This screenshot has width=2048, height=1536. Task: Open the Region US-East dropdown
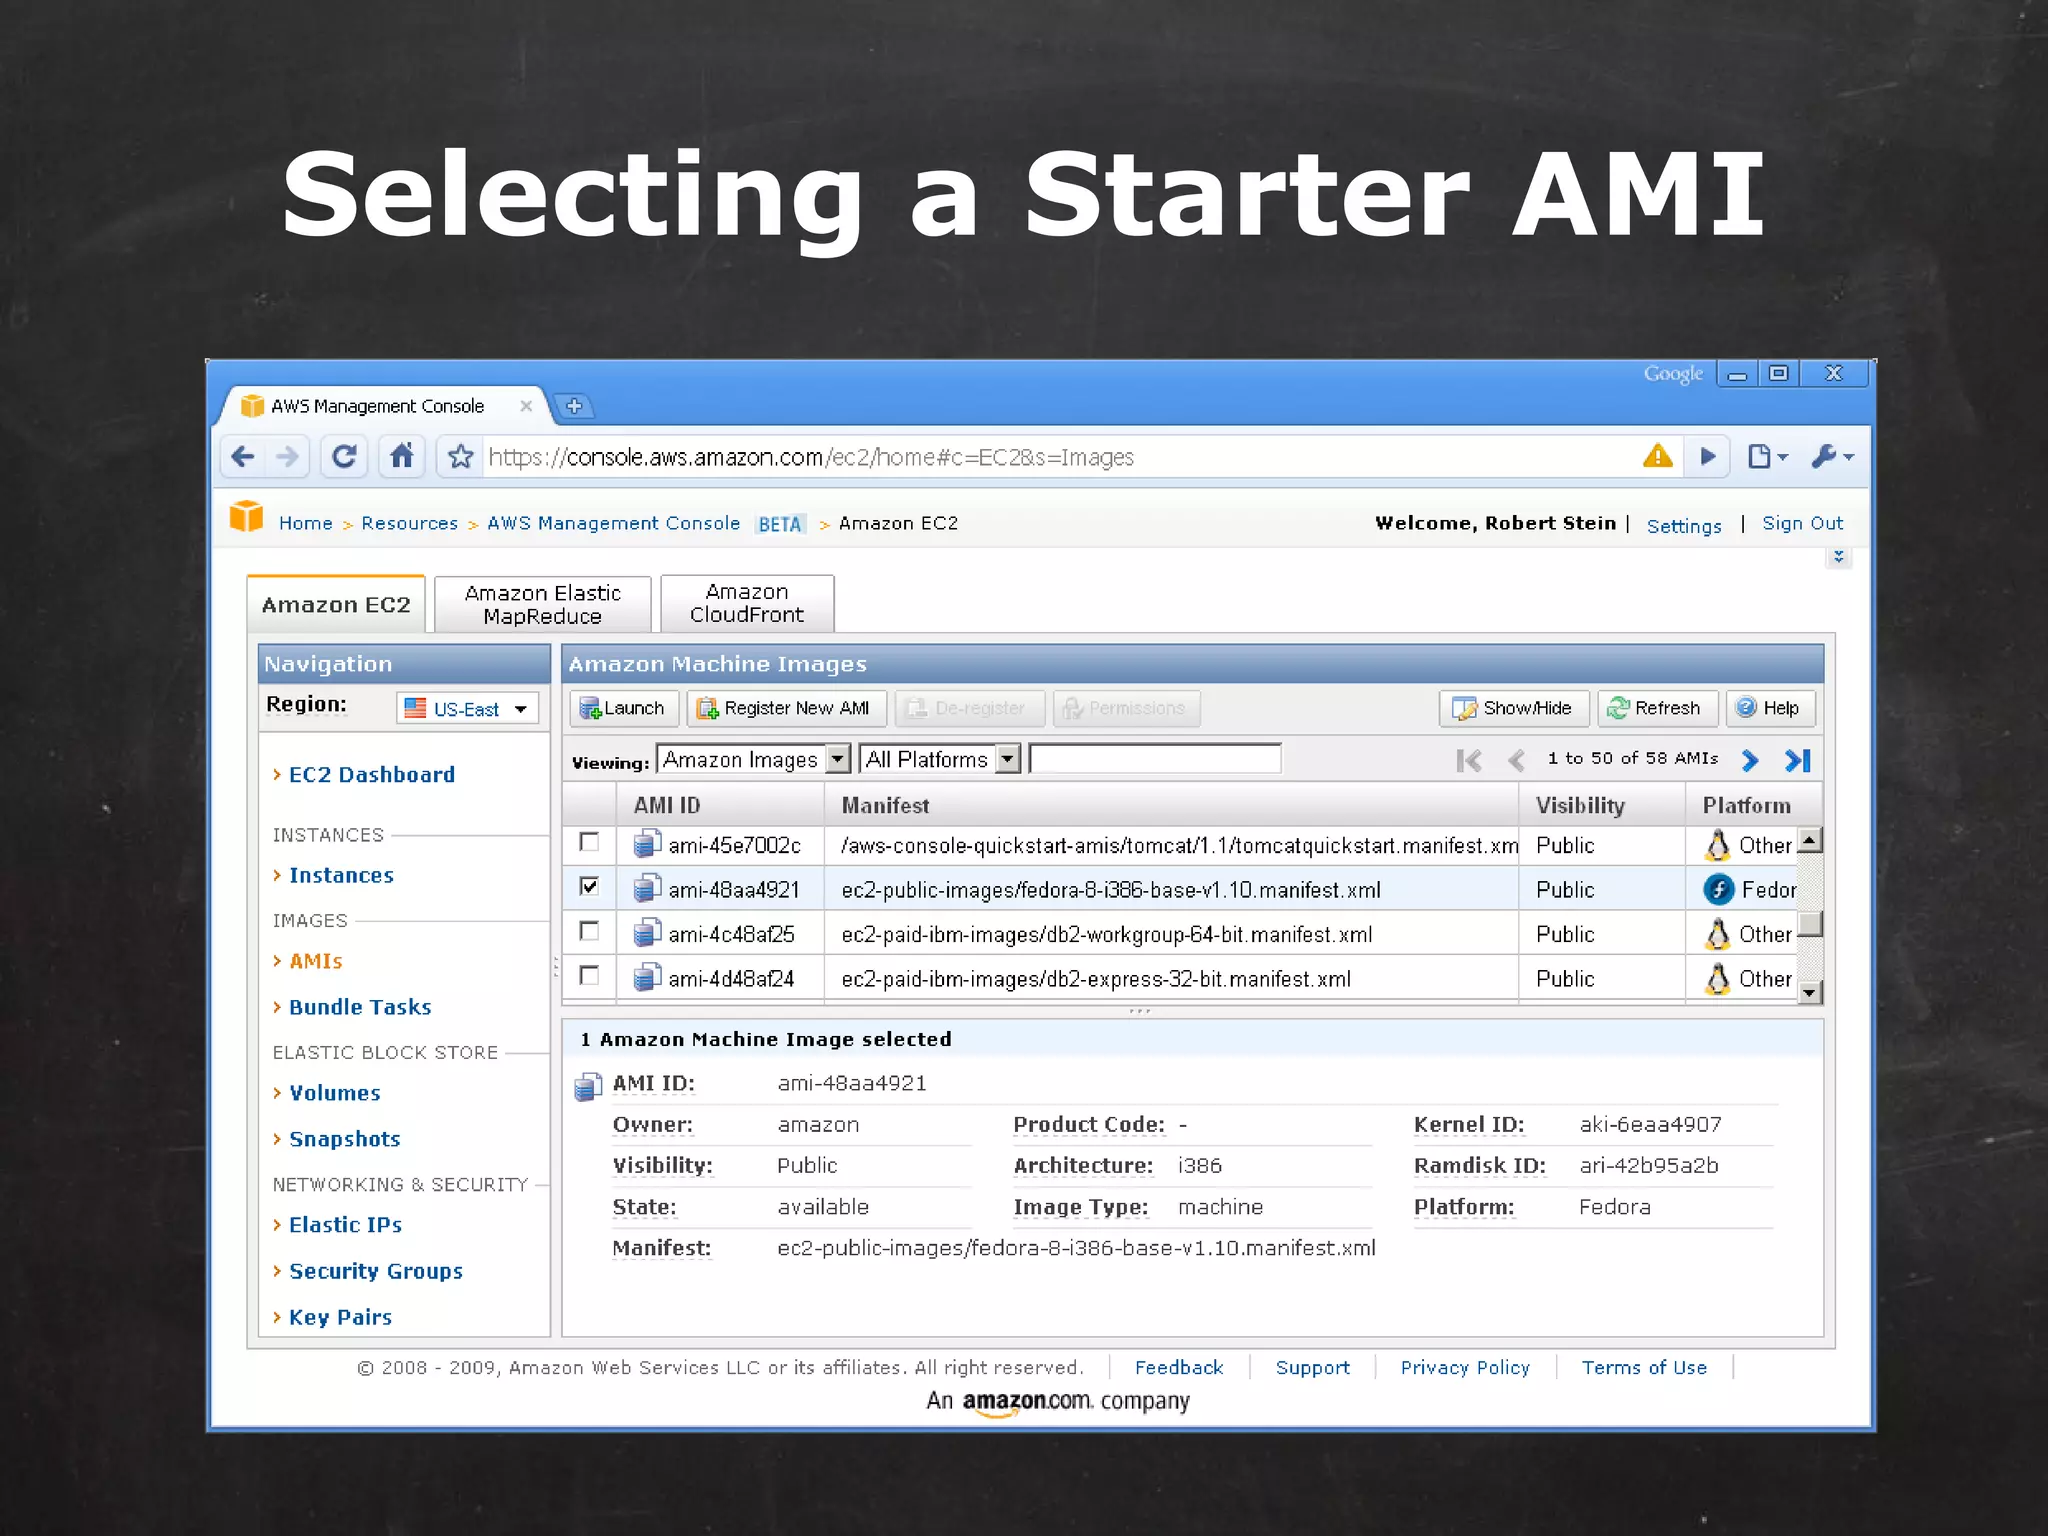pyautogui.click(x=467, y=708)
